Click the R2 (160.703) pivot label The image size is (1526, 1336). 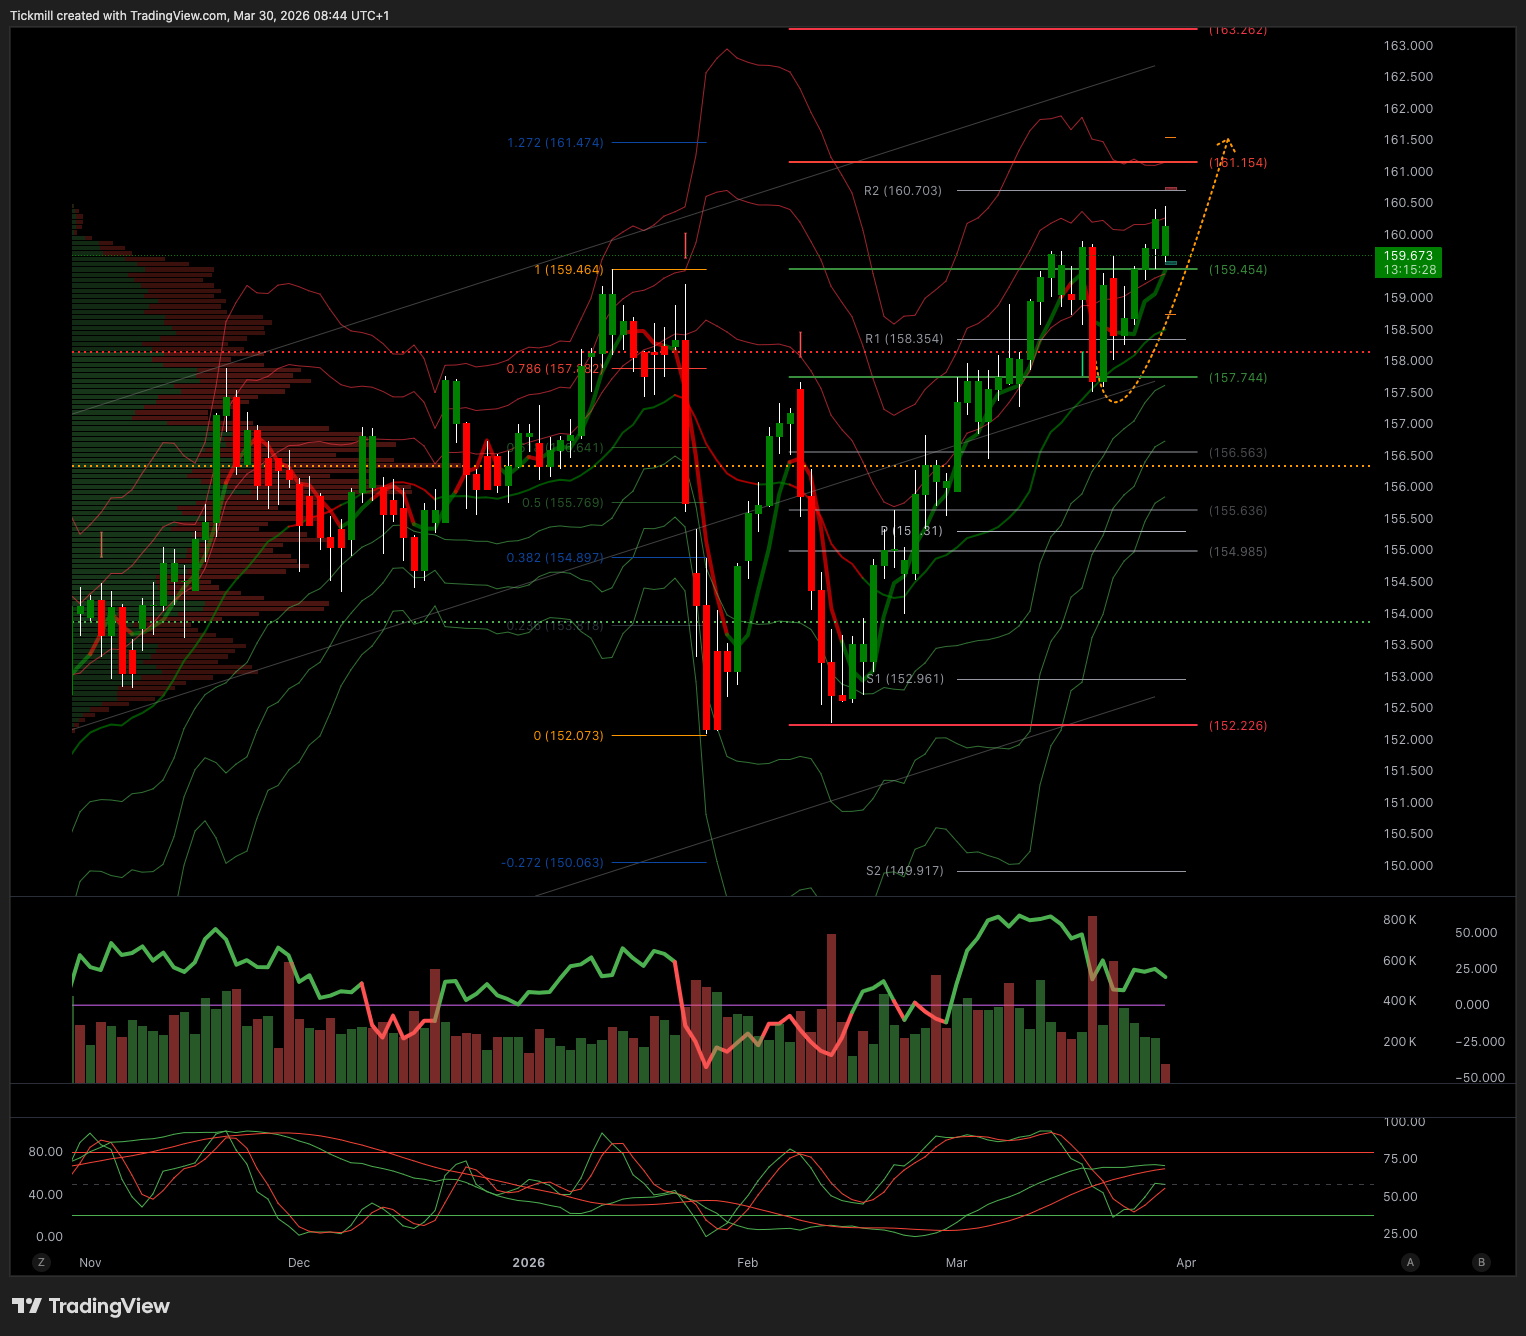click(902, 191)
